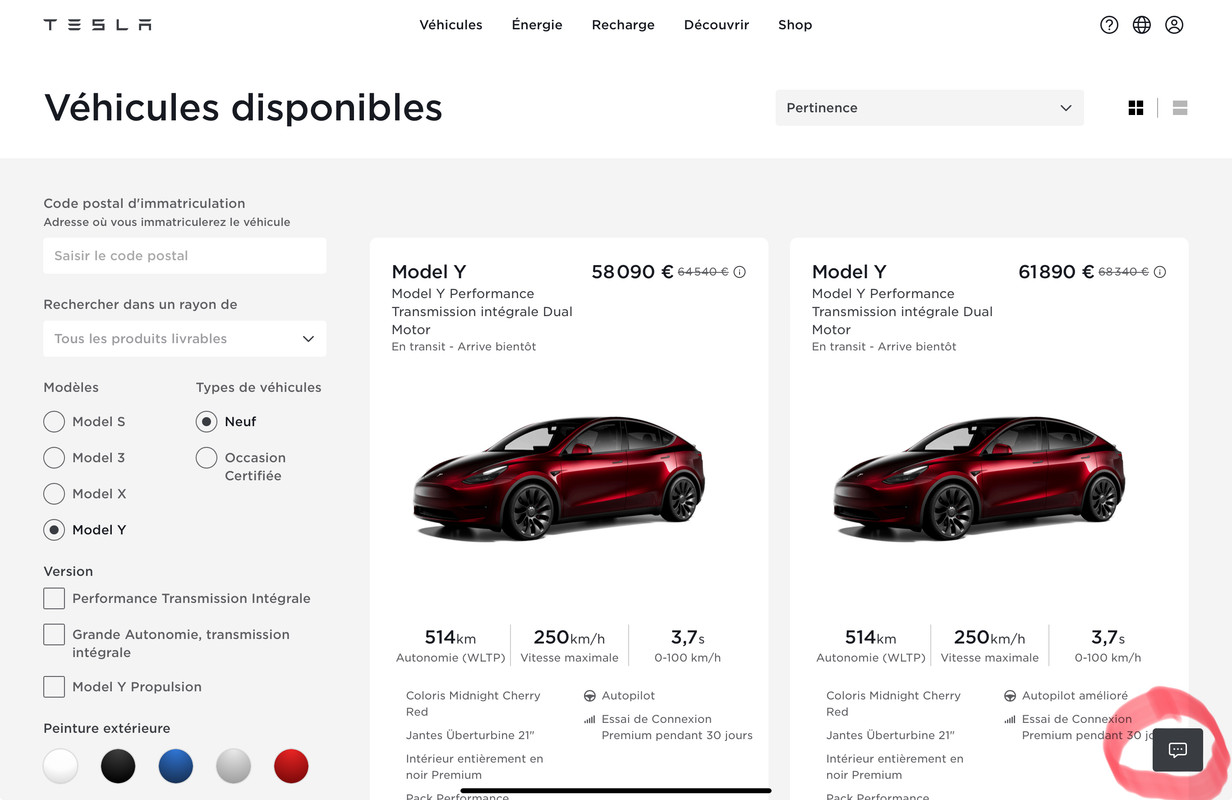
Task: Select the Model S radio button
Action: [x=54, y=422]
